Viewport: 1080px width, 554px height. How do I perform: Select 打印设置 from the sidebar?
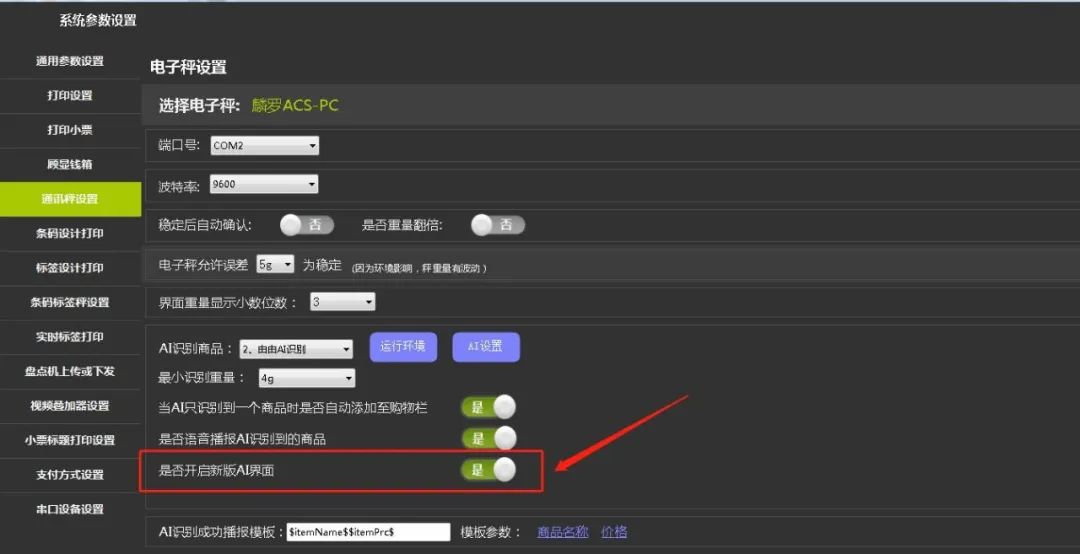[x=70, y=96]
